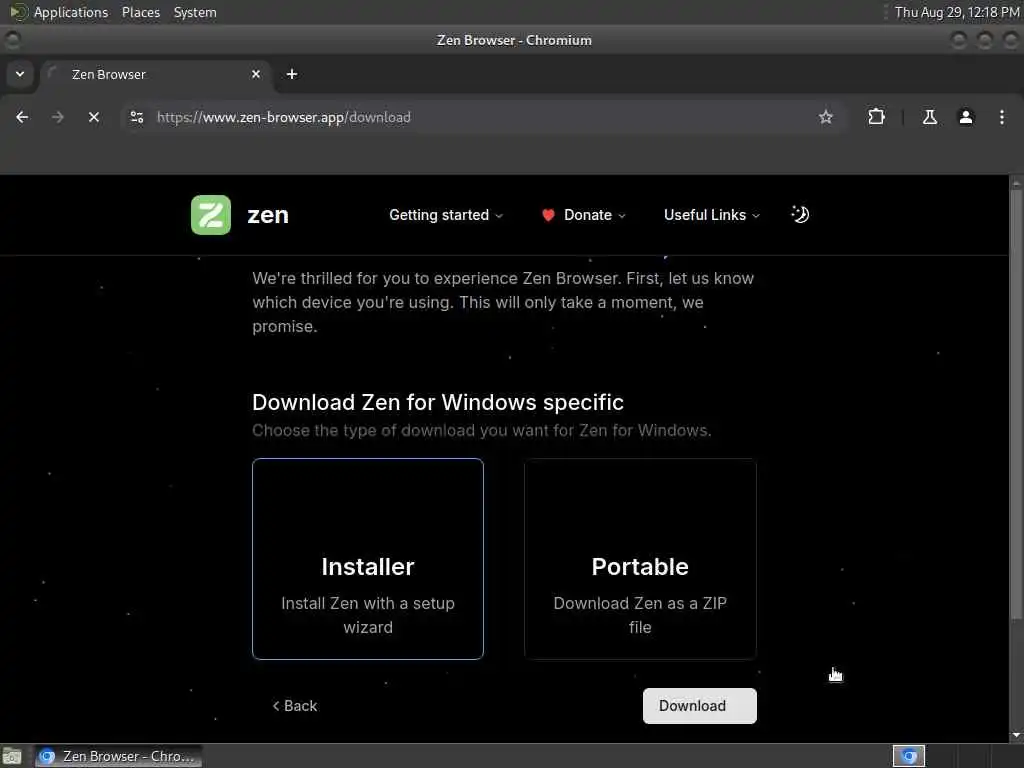Switch to the Zen Browser tab
This screenshot has height=768, width=1024.
[157, 74]
